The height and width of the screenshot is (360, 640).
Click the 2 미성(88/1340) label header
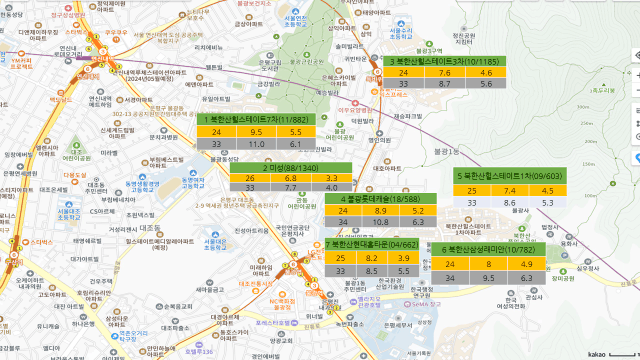pos(291,168)
